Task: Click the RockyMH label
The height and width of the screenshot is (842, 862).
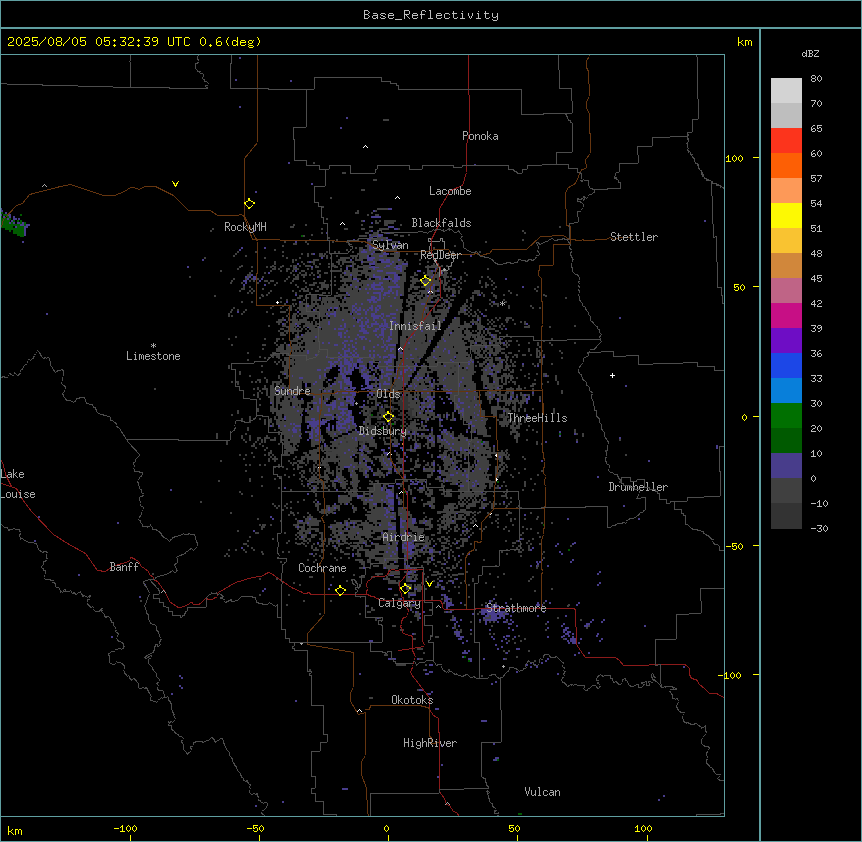Action: point(245,227)
